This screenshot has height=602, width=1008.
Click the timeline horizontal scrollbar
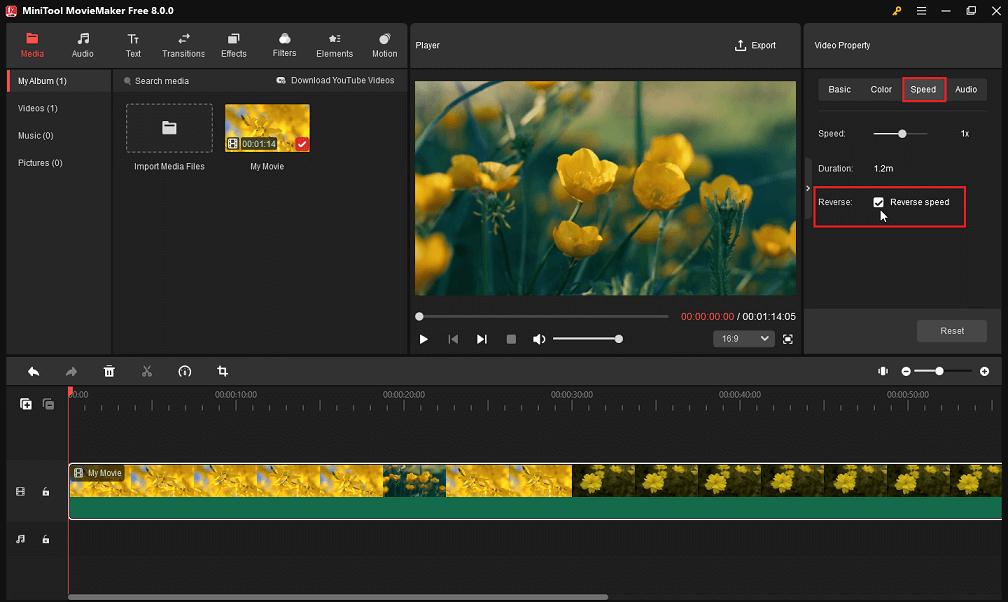[x=338, y=597]
